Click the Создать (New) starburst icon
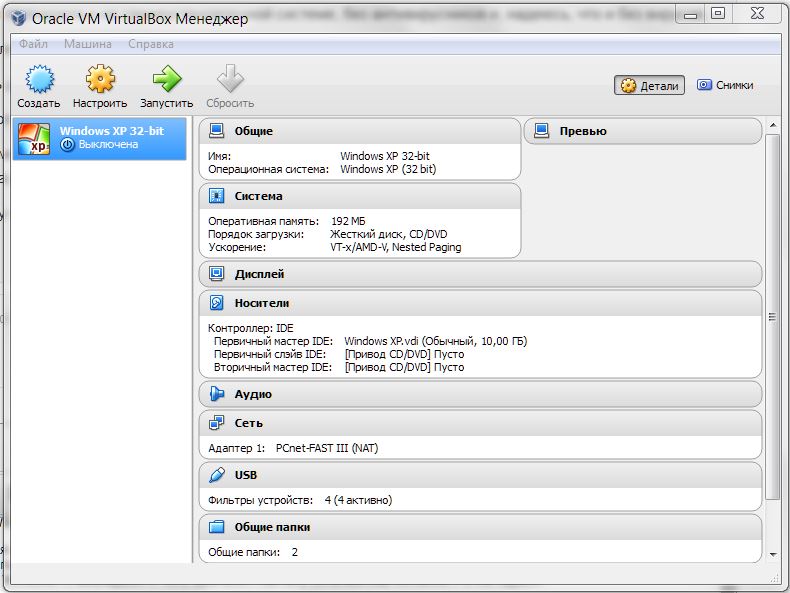 [39, 79]
